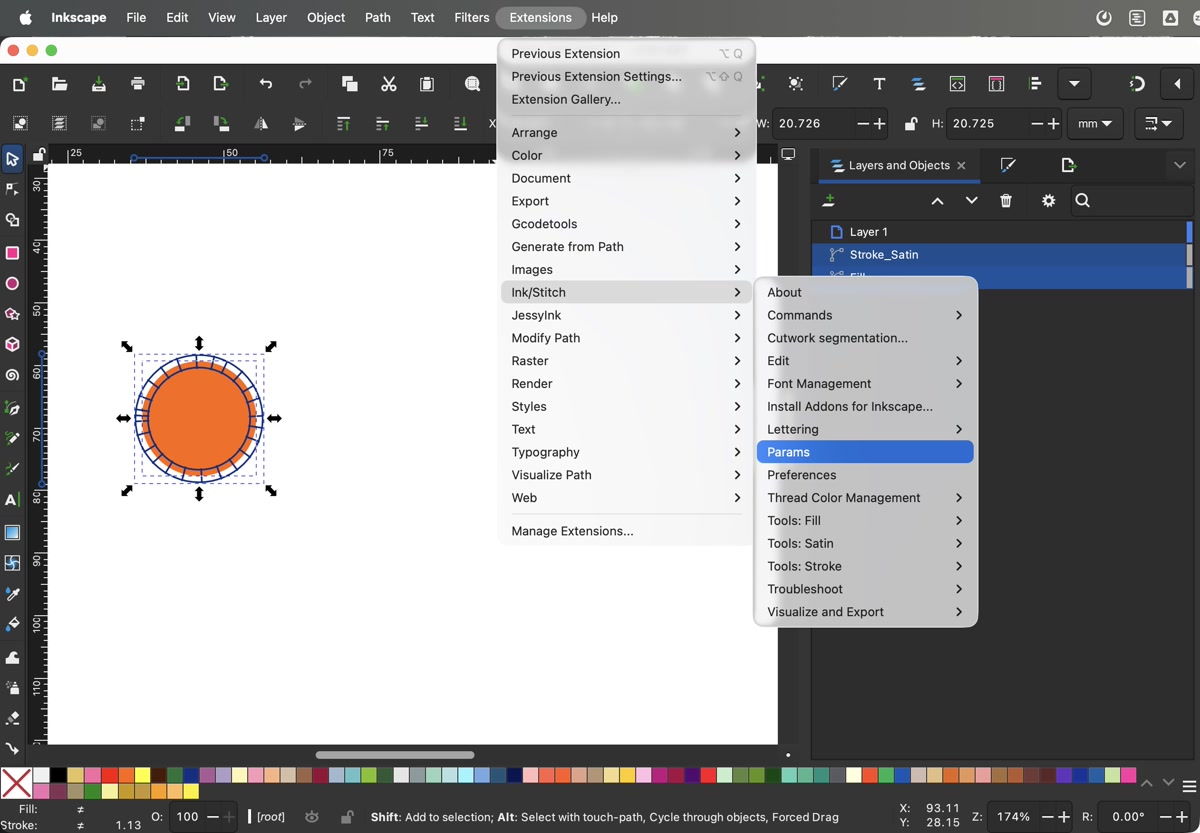
Task: Select the Troubleshoot menu entry
Action: click(x=865, y=589)
